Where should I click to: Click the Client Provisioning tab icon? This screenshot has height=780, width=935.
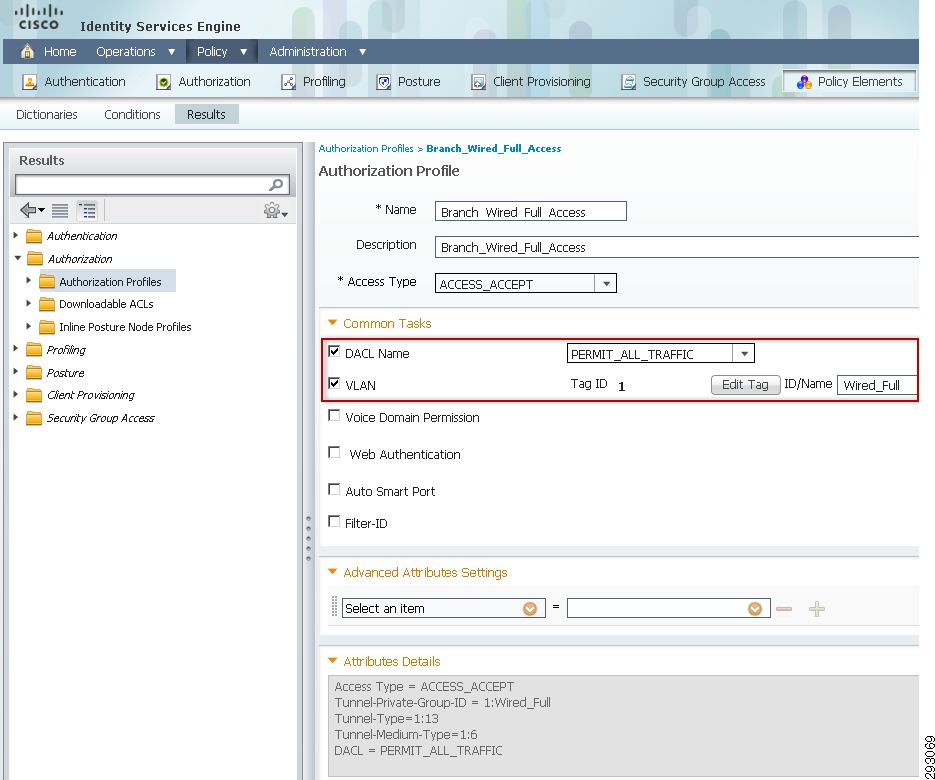coord(478,82)
